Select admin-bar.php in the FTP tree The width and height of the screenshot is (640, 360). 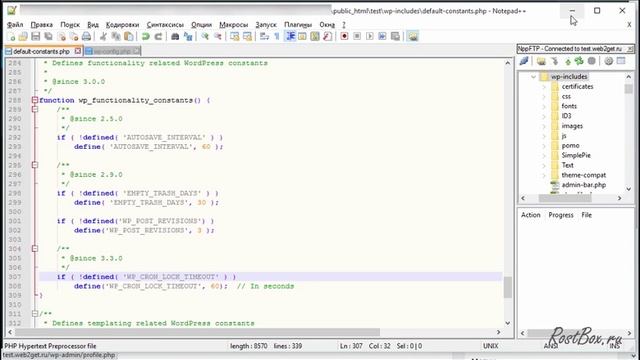[x=584, y=185]
